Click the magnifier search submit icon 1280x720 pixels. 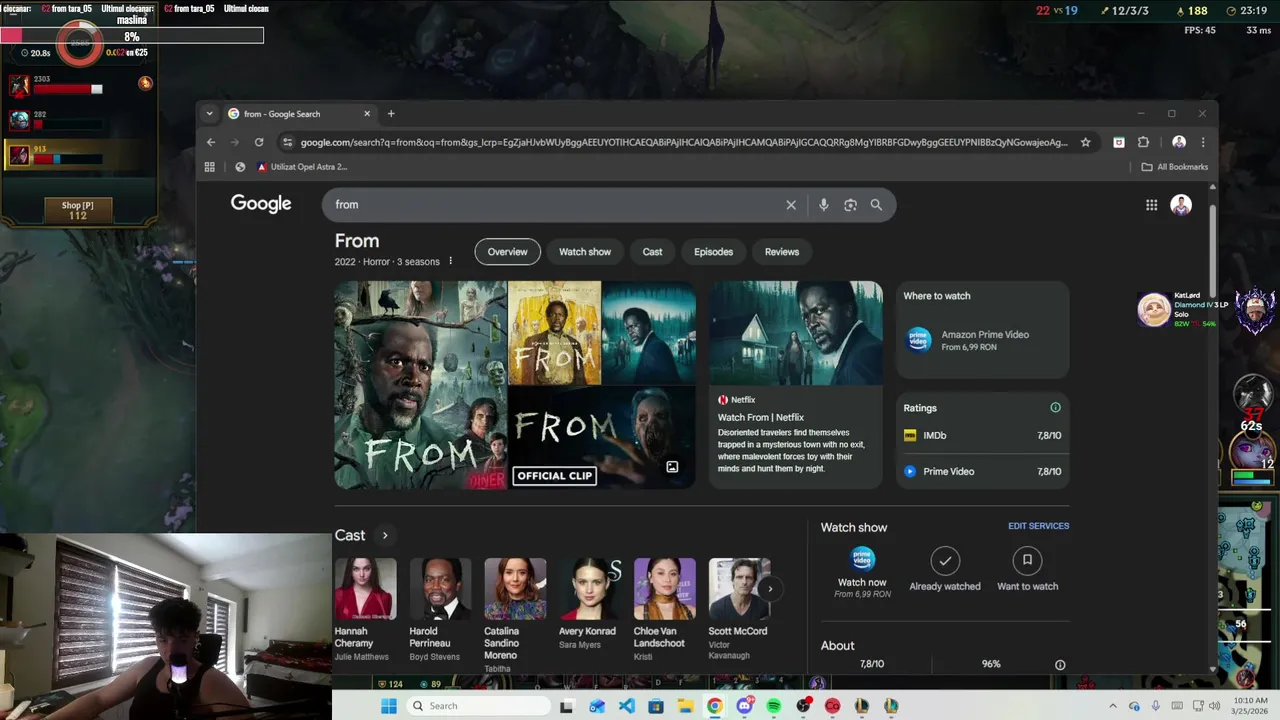[x=876, y=205]
